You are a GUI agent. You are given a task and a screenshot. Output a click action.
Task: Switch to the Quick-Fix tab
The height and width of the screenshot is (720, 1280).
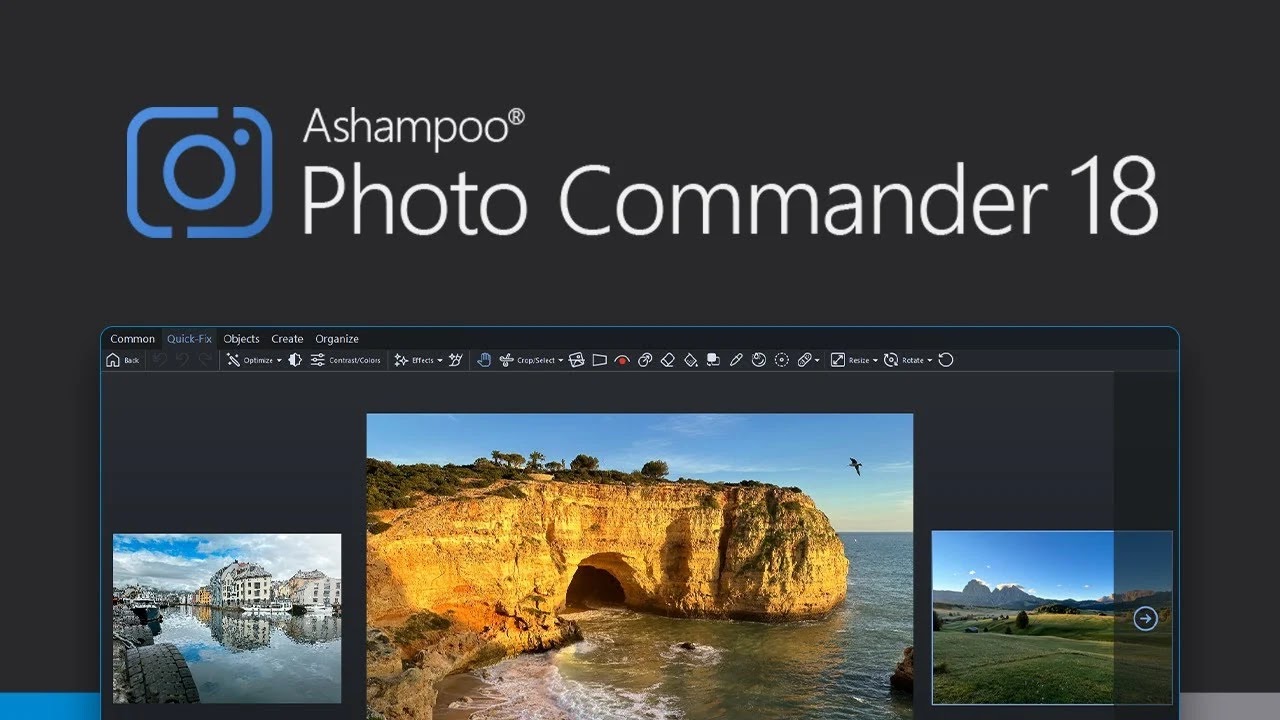(x=189, y=339)
